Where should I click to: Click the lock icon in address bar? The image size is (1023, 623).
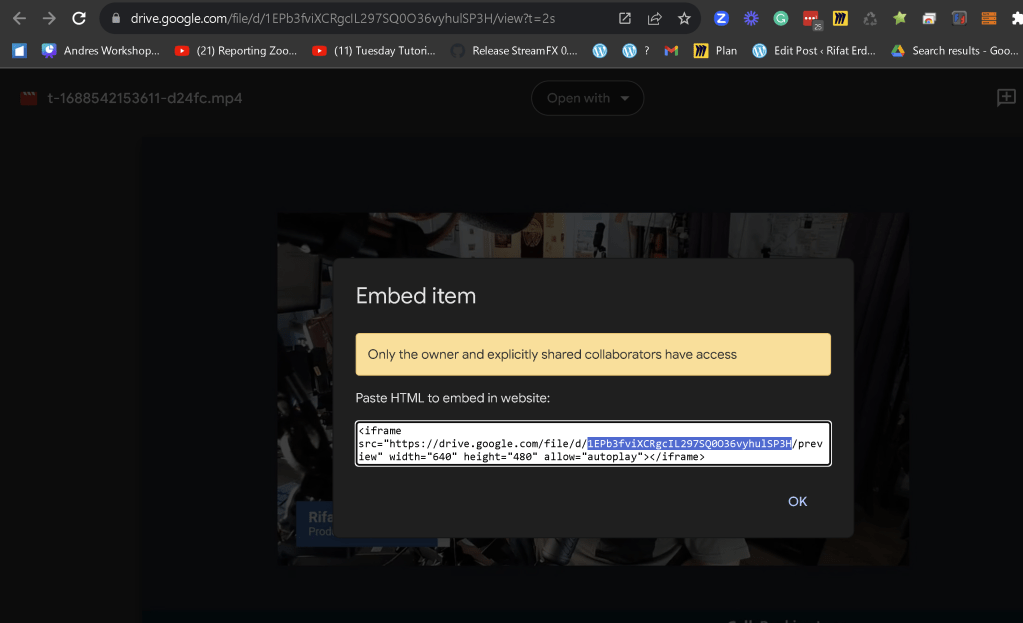116,18
